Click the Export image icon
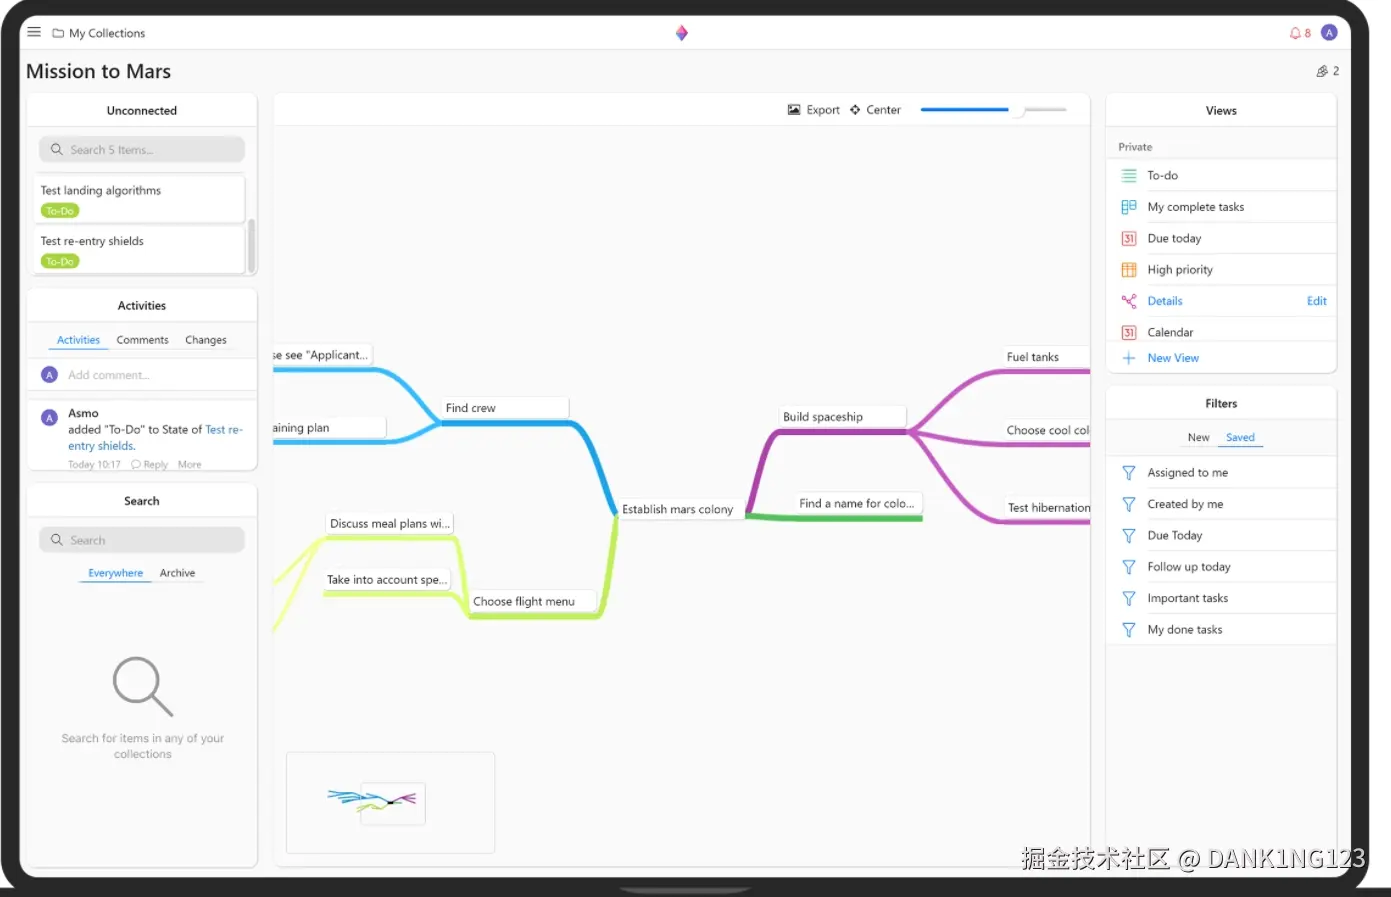Image resolution: width=1391 pixels, height=897 pixels. click(793, 110)
